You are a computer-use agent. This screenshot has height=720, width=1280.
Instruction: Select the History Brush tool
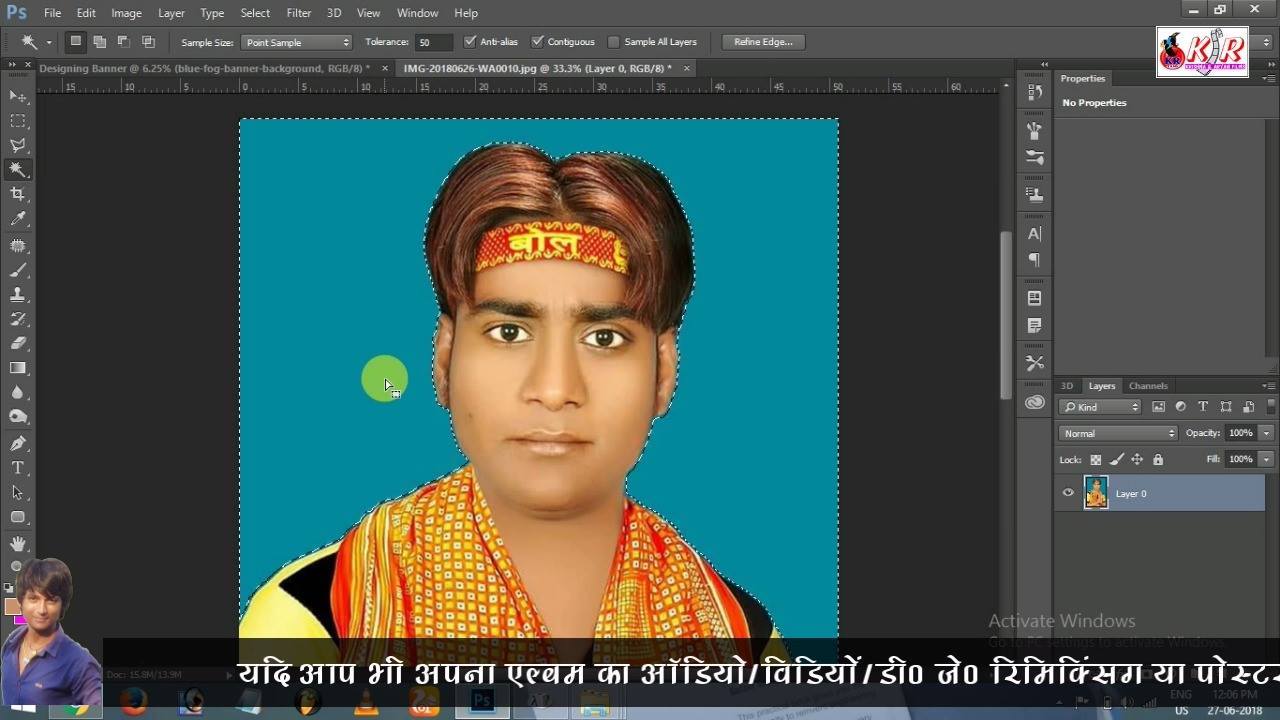click(18, 319)
